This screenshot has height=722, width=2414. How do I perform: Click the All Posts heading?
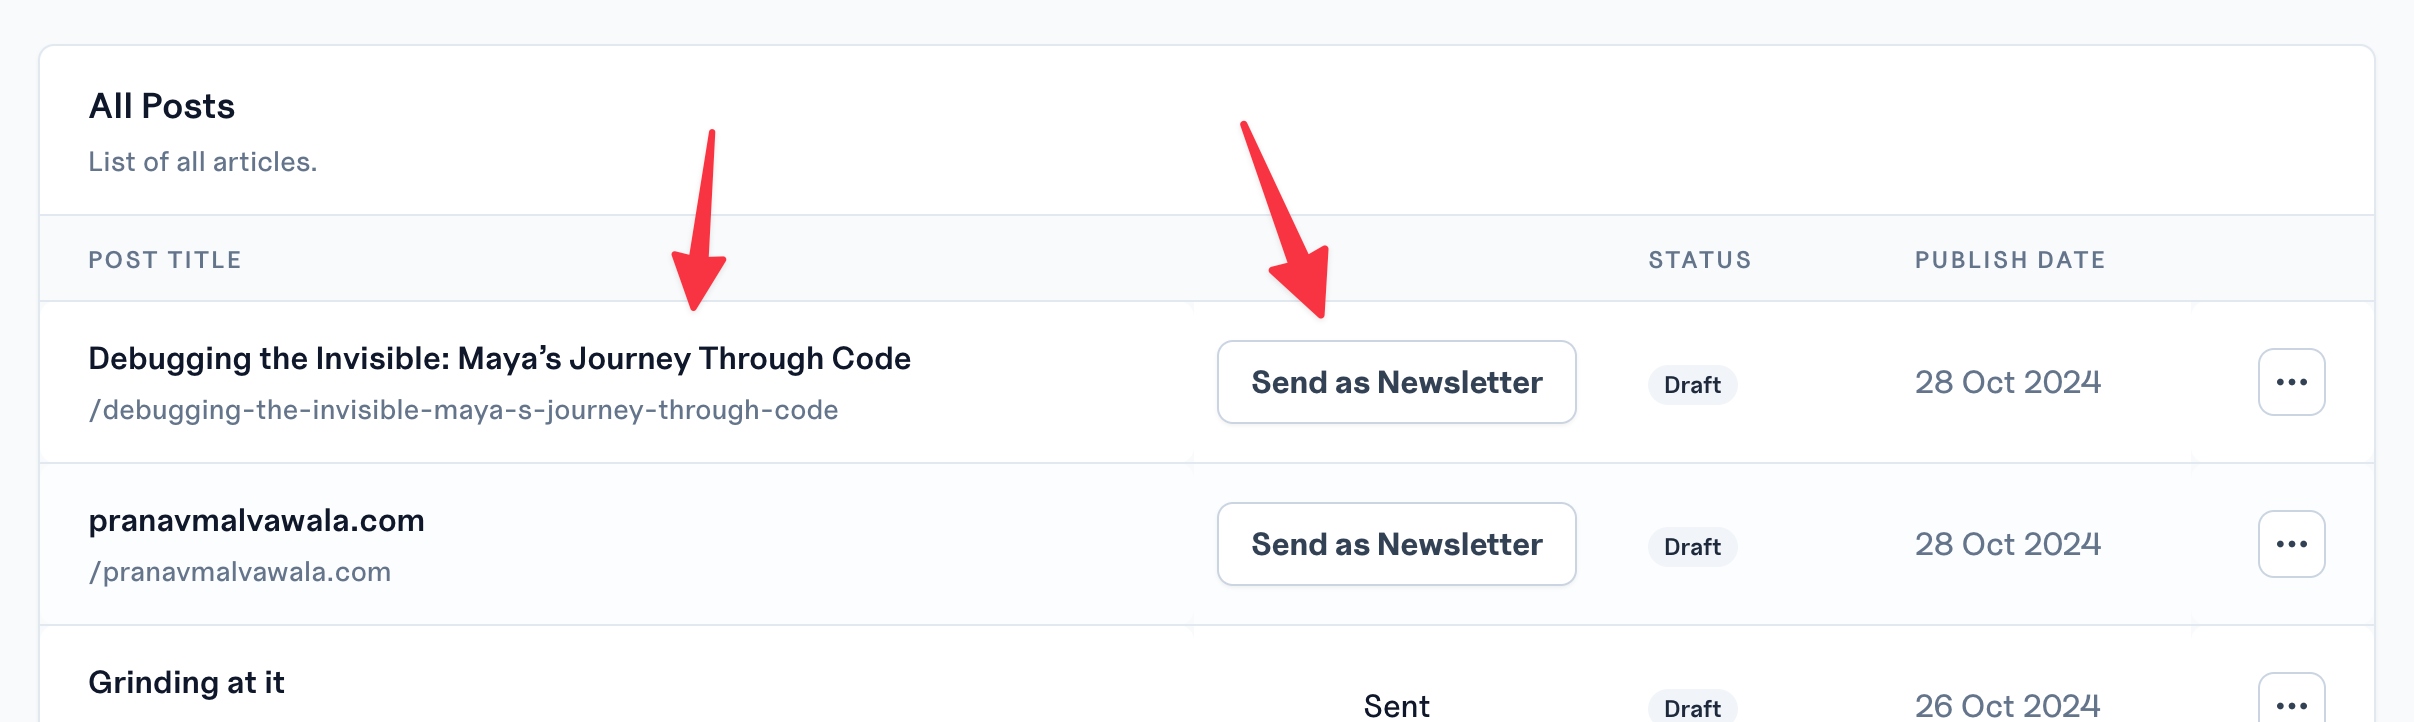click(162, 106)
